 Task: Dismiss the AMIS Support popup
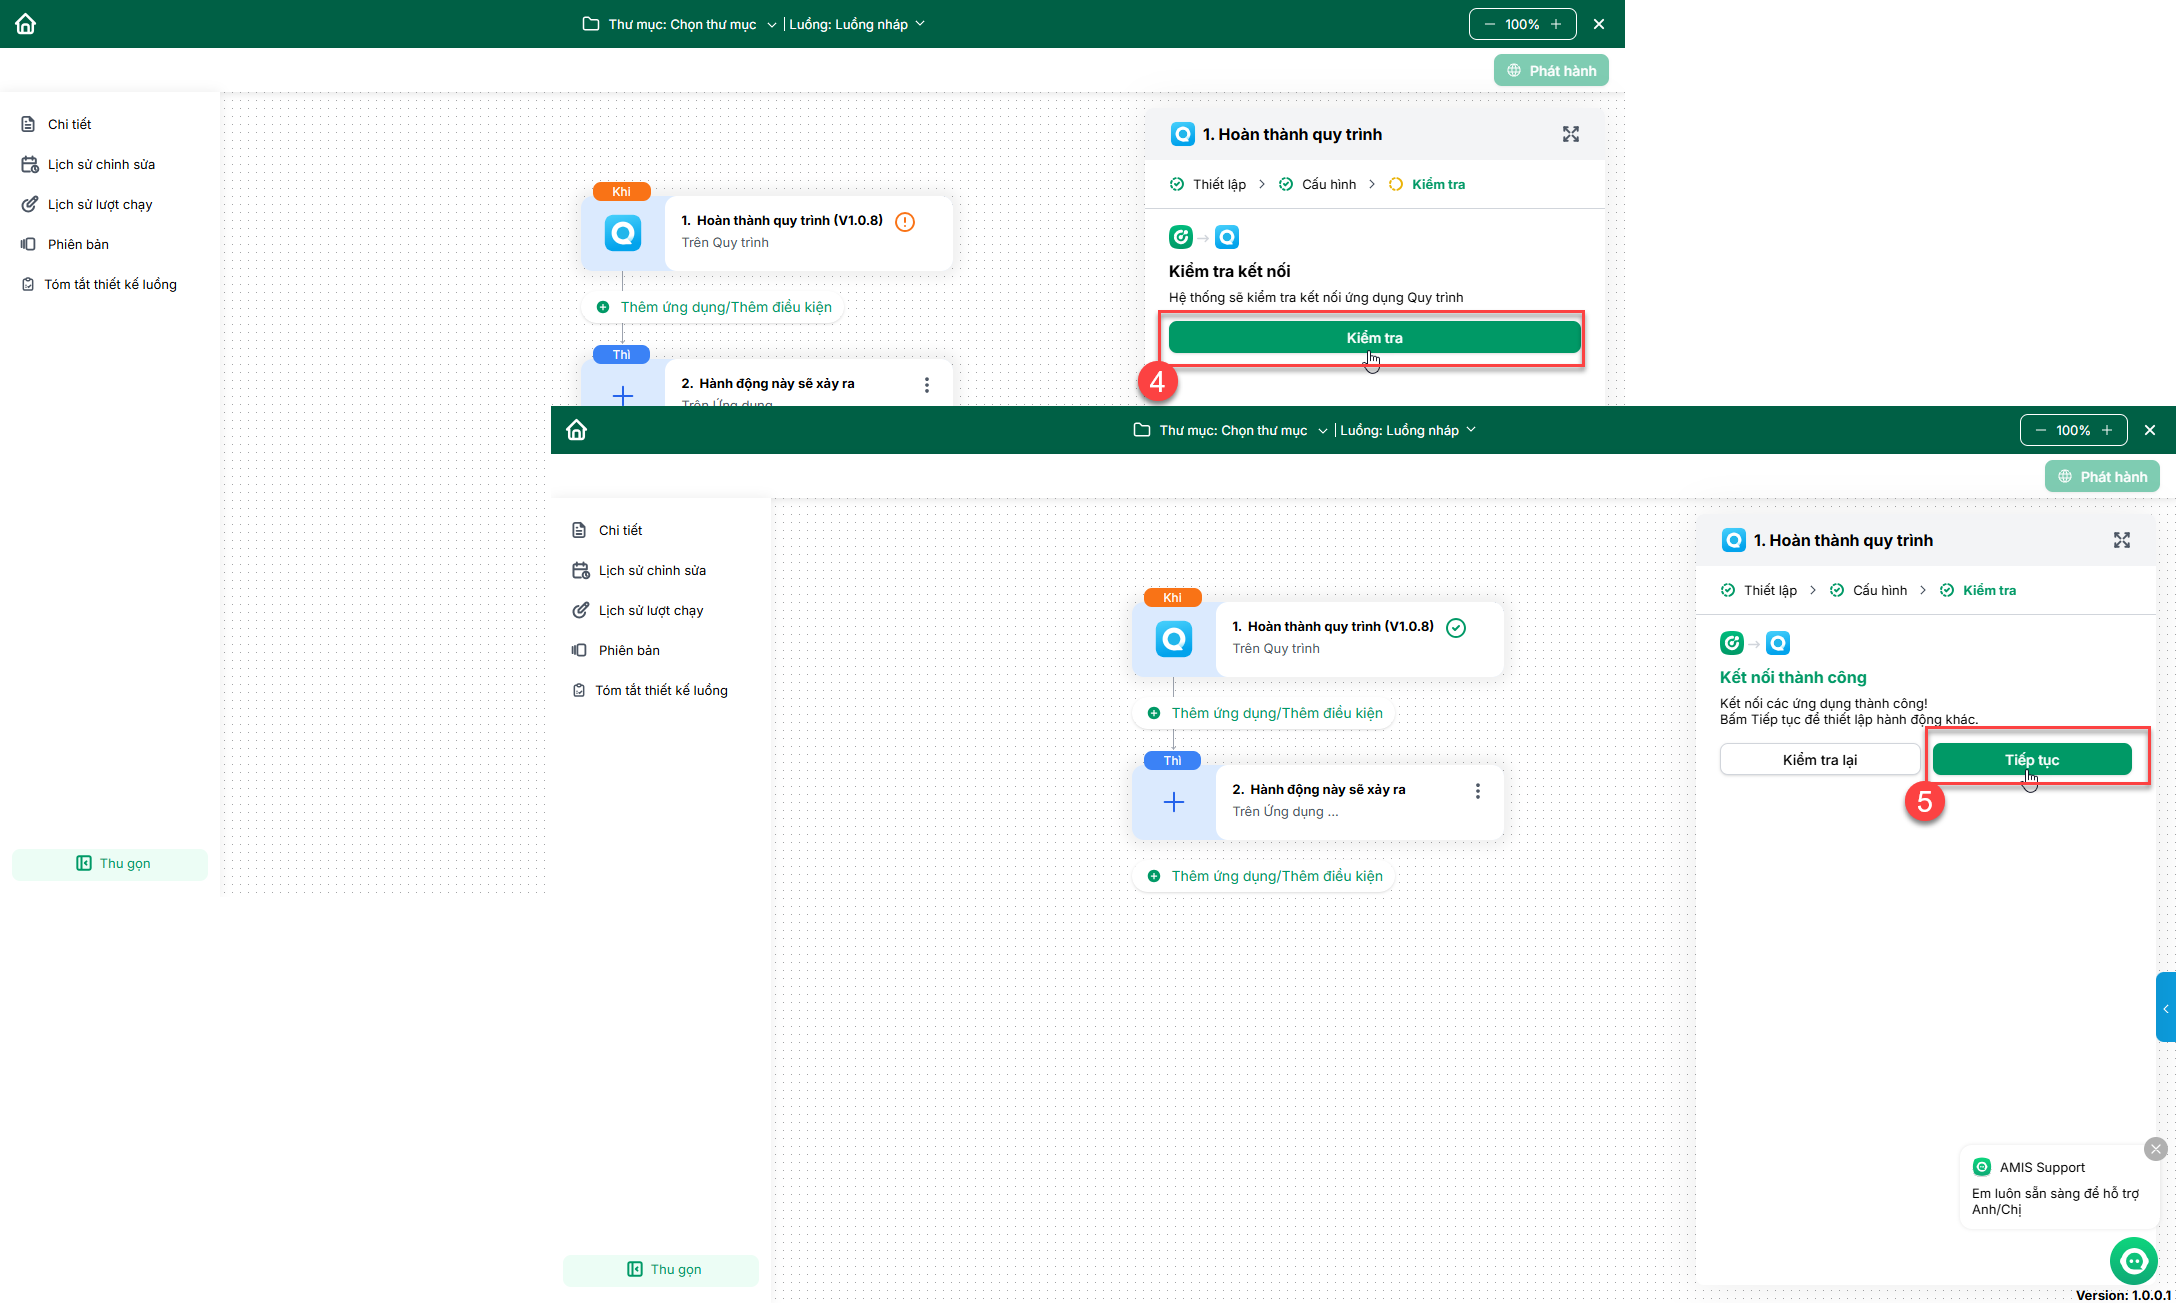click(2155, 1149)
